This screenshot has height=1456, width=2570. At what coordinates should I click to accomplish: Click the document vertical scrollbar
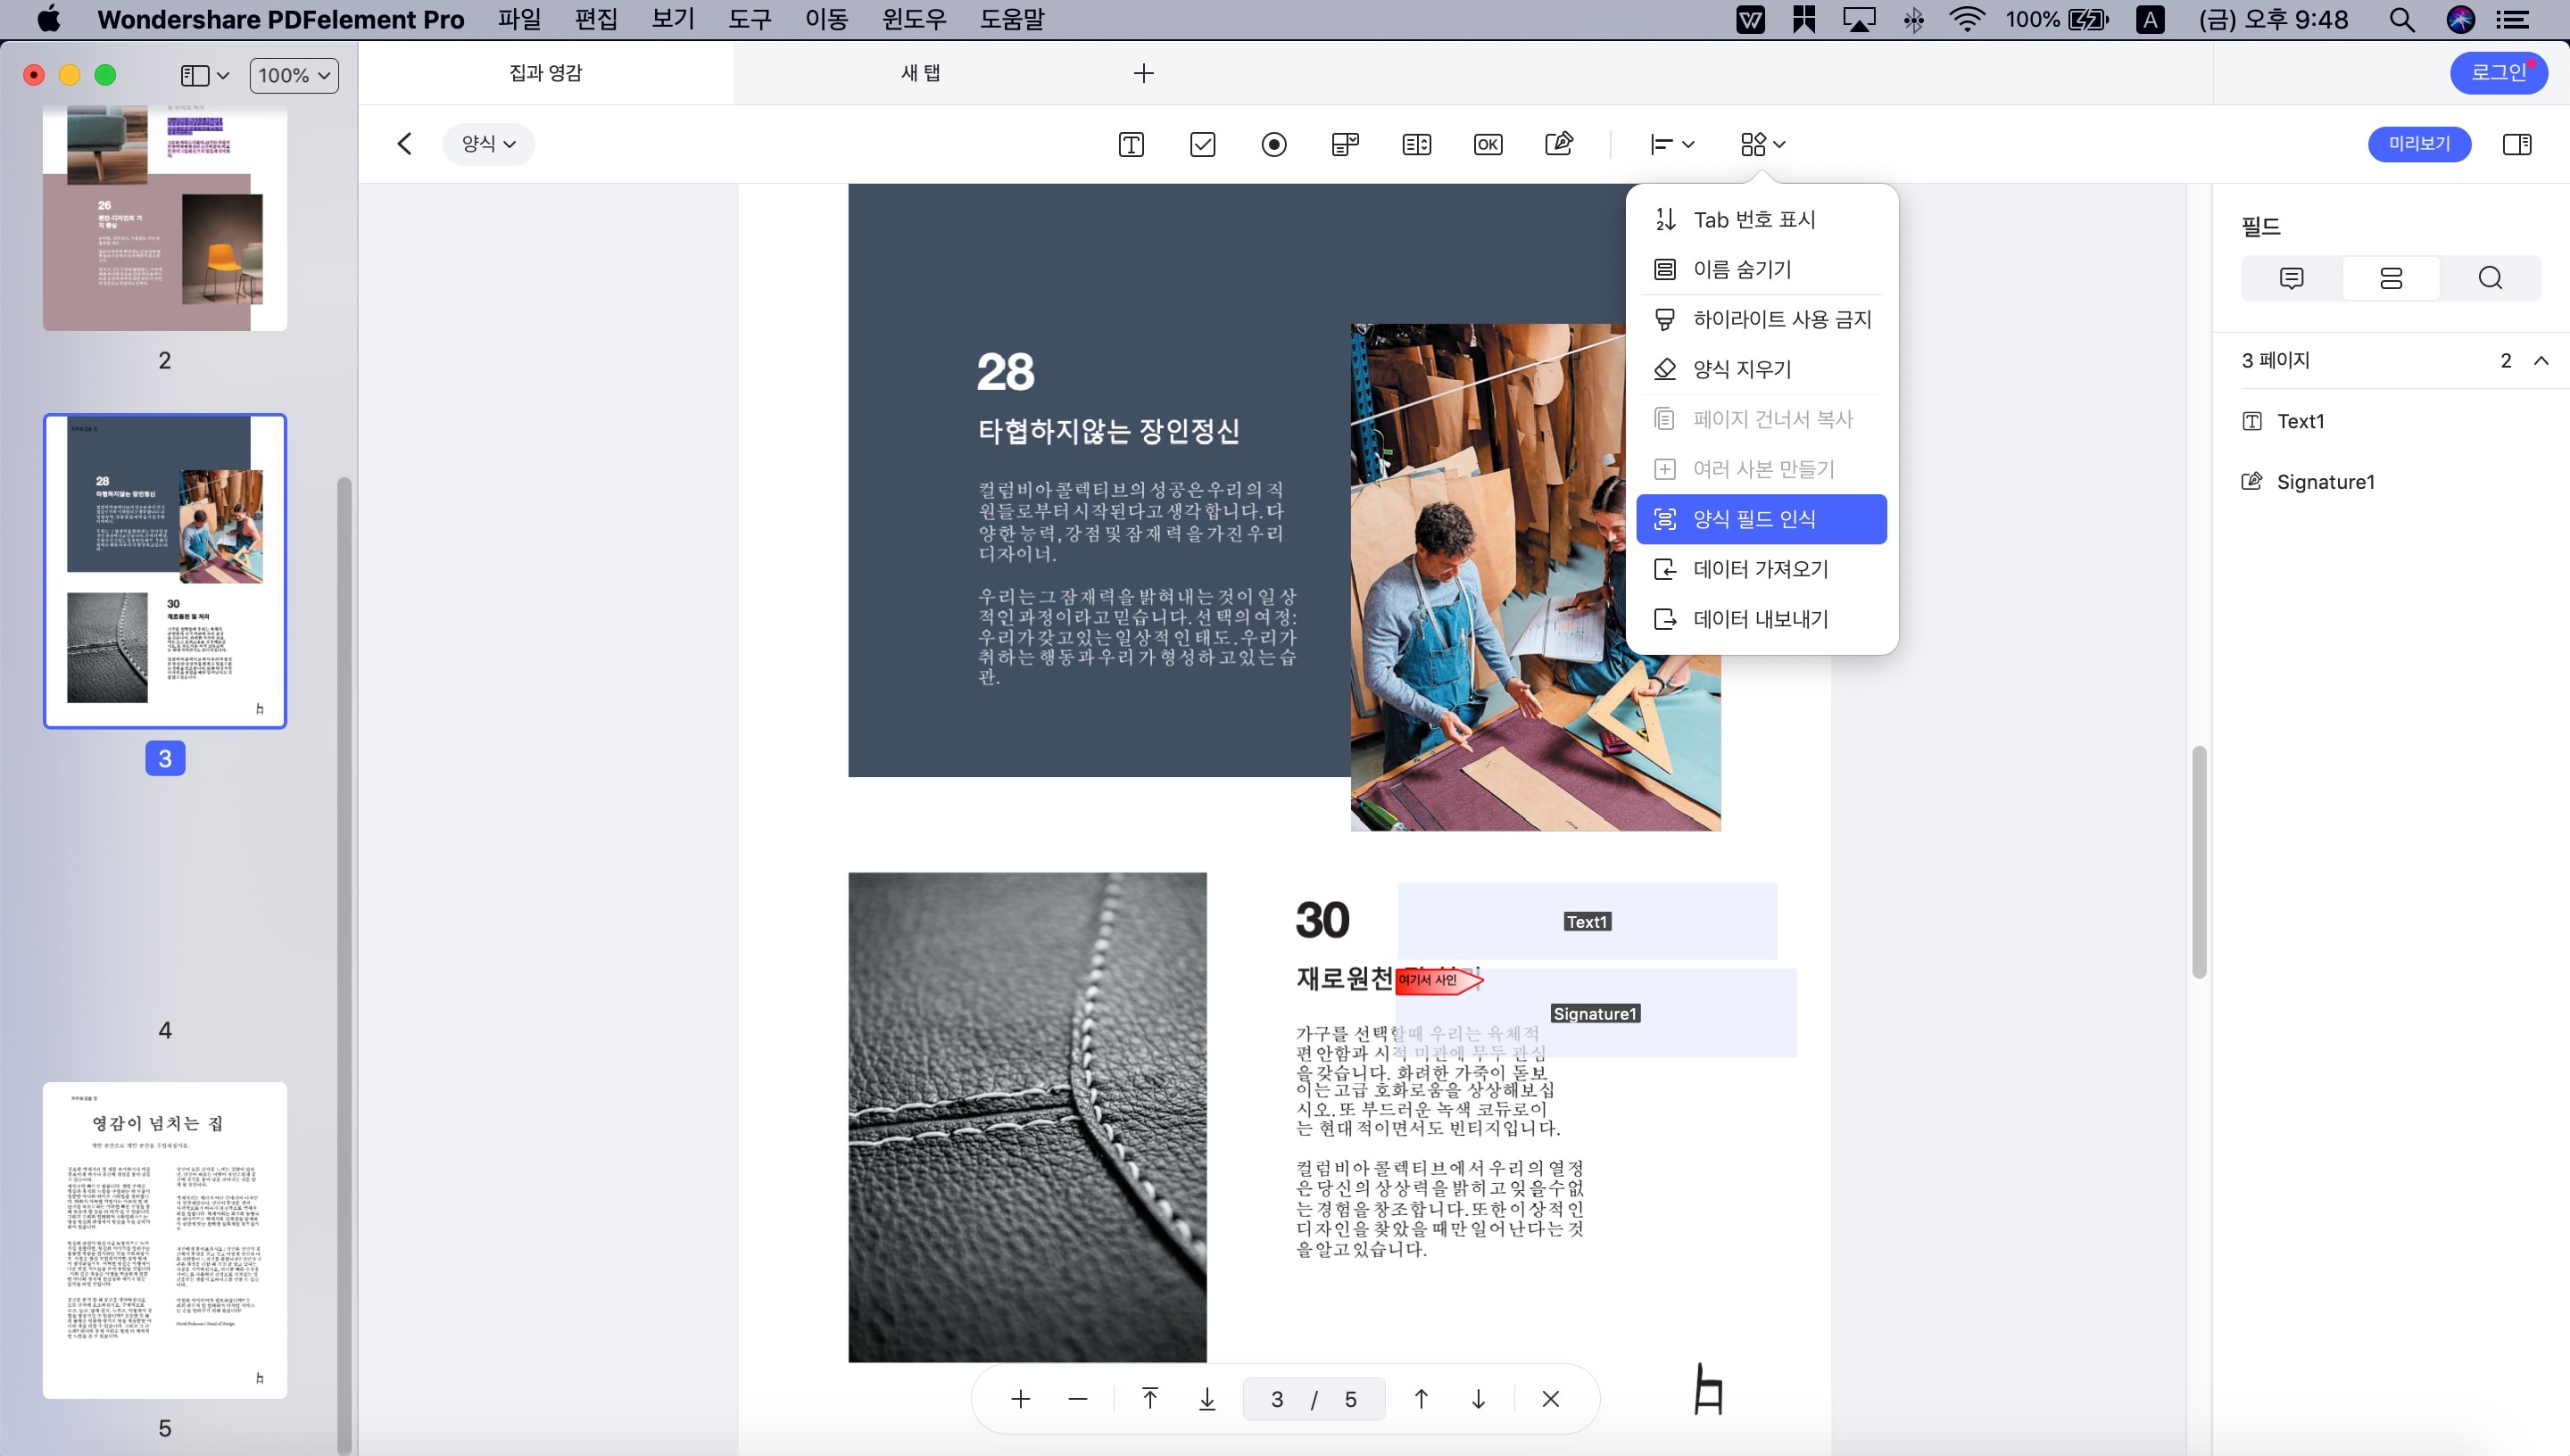coord(2198,862)
